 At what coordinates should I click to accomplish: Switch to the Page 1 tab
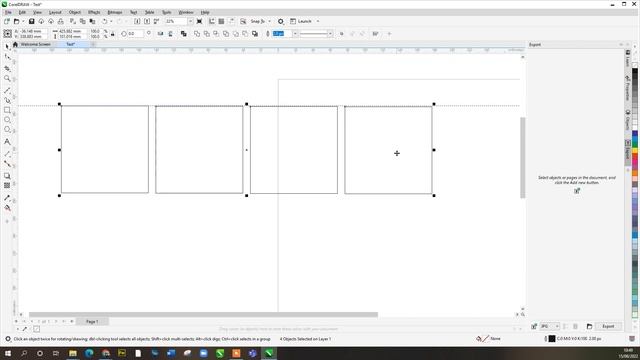tap(92, 322)
